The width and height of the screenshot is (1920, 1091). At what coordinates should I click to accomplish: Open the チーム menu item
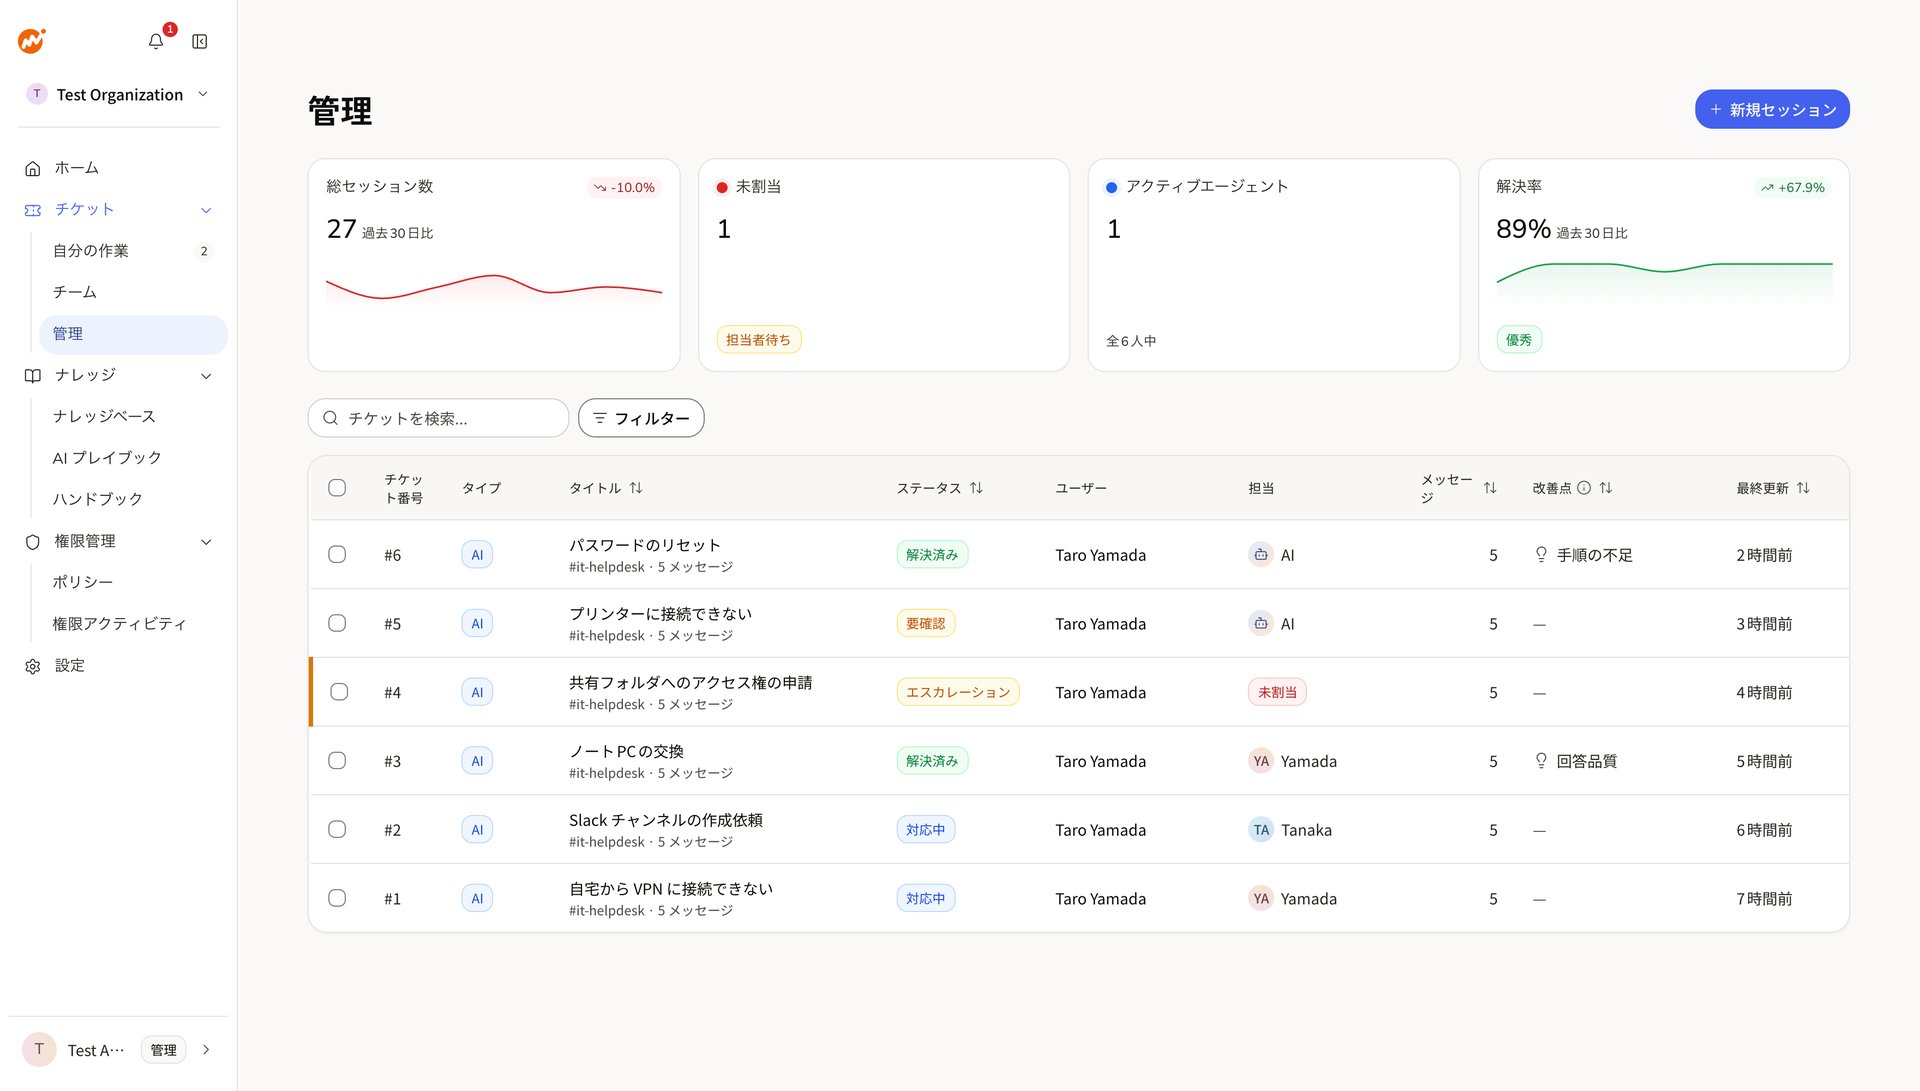point(133,292)
